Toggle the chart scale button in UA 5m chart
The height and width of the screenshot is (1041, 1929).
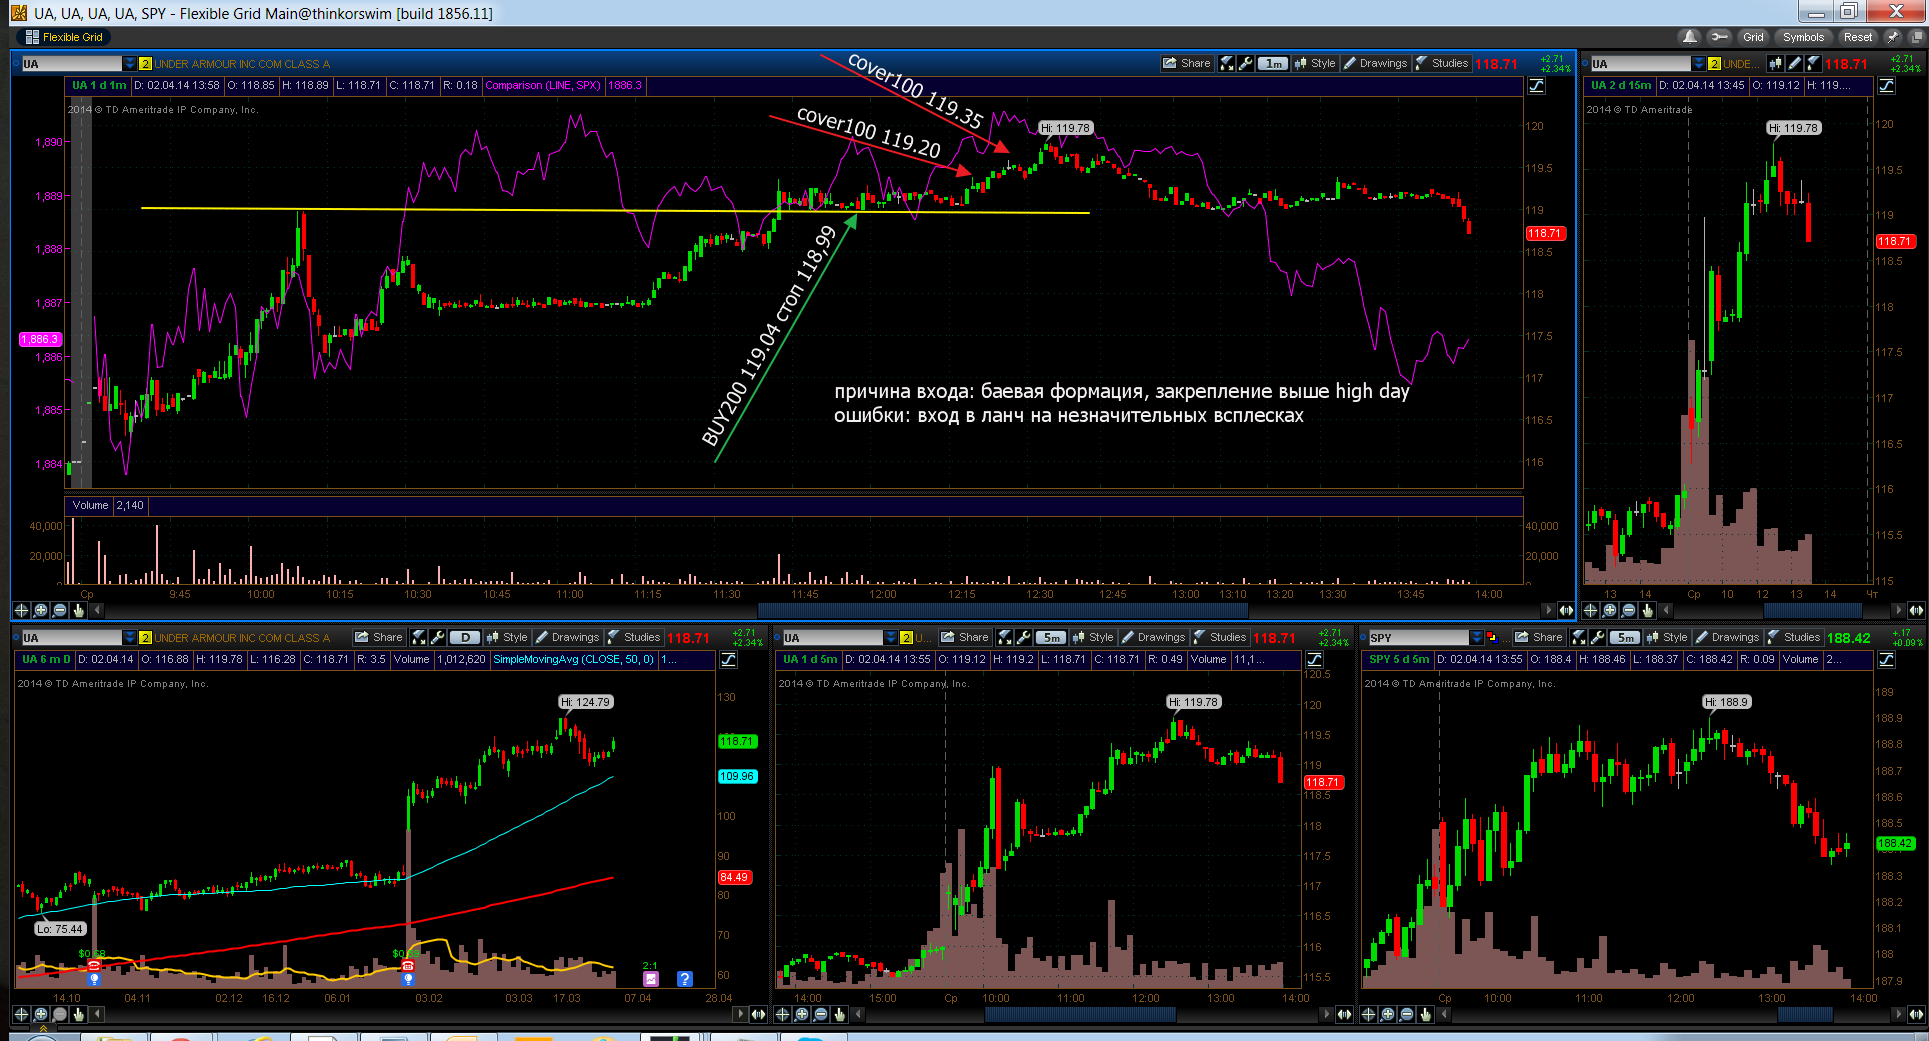(x=1315, y=660)
